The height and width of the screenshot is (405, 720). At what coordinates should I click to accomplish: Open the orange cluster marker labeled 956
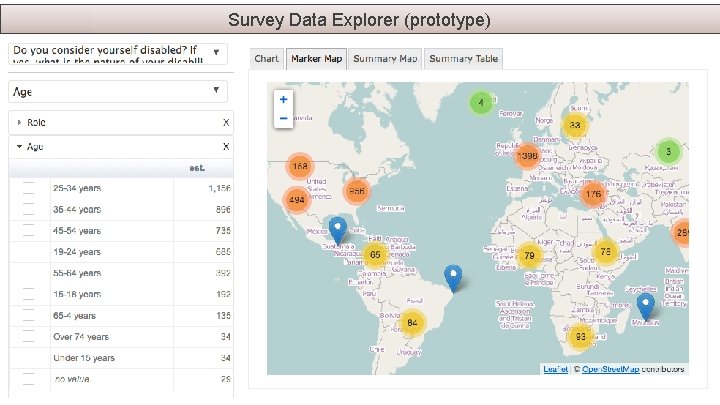click(356, 191)
